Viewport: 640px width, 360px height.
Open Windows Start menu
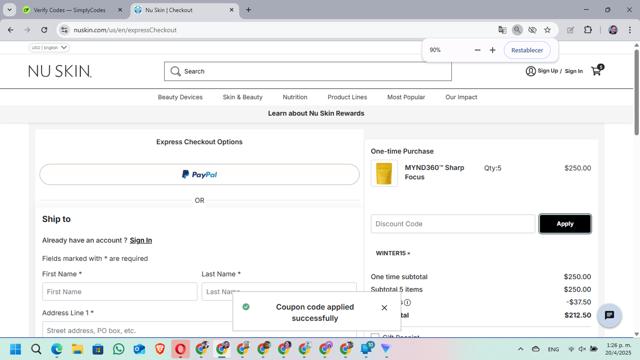16,349
